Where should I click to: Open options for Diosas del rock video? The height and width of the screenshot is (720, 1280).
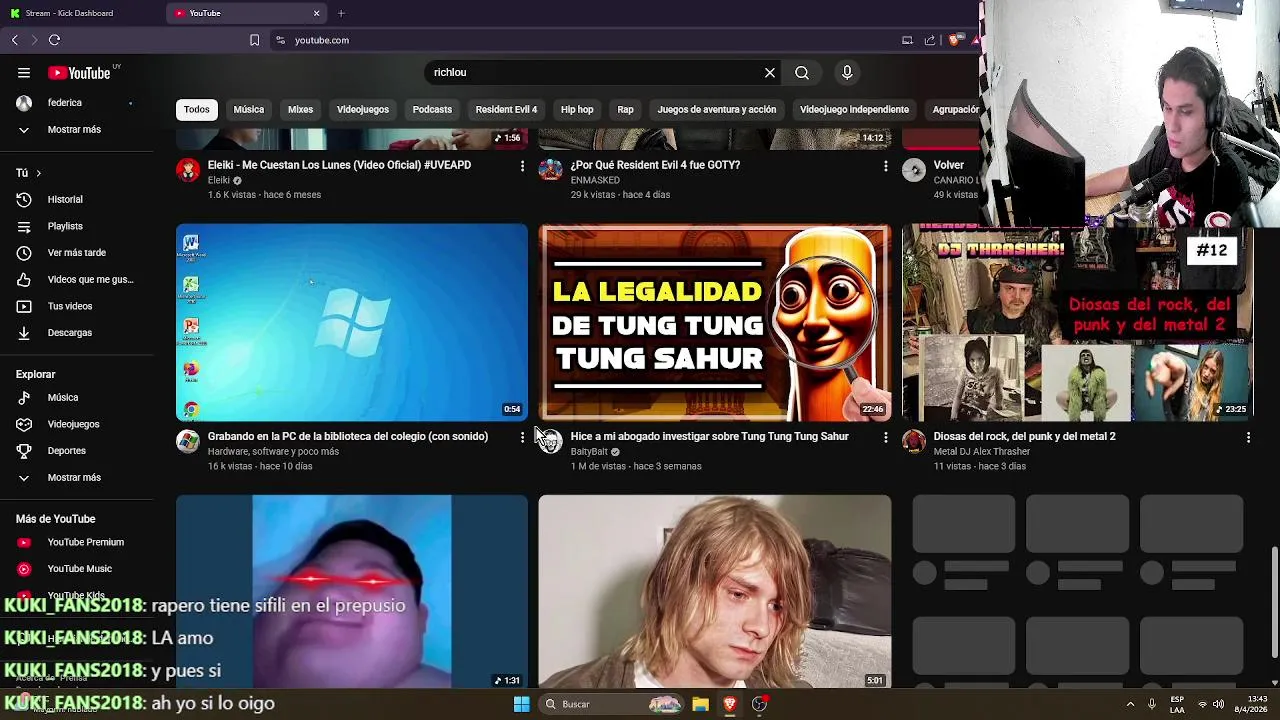tap(1248, 437)
